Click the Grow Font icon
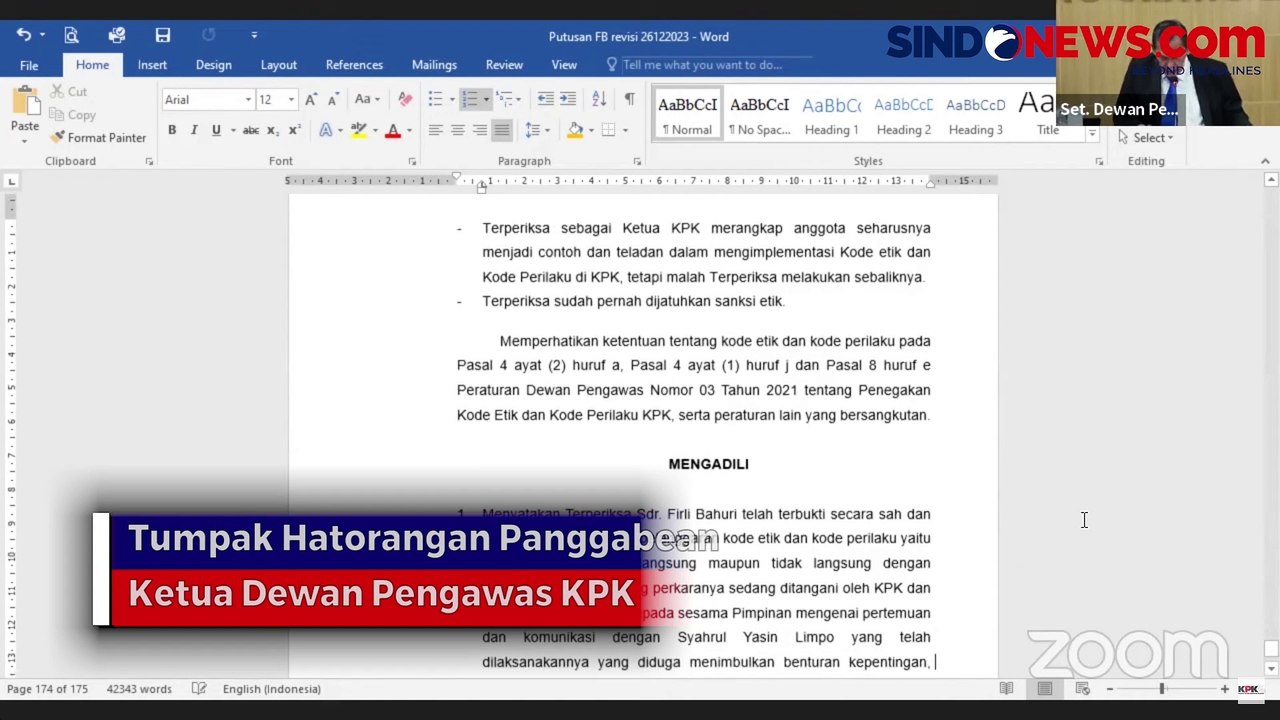Viewport: 1280px width, 720px height. coord(311,99)
